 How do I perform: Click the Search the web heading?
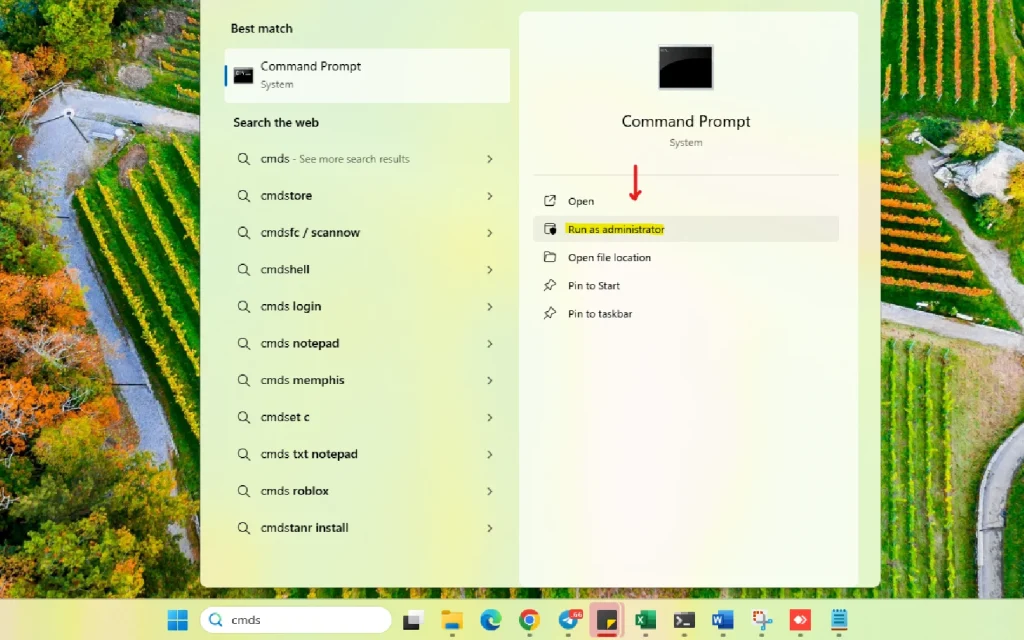[x=276, y=122]
